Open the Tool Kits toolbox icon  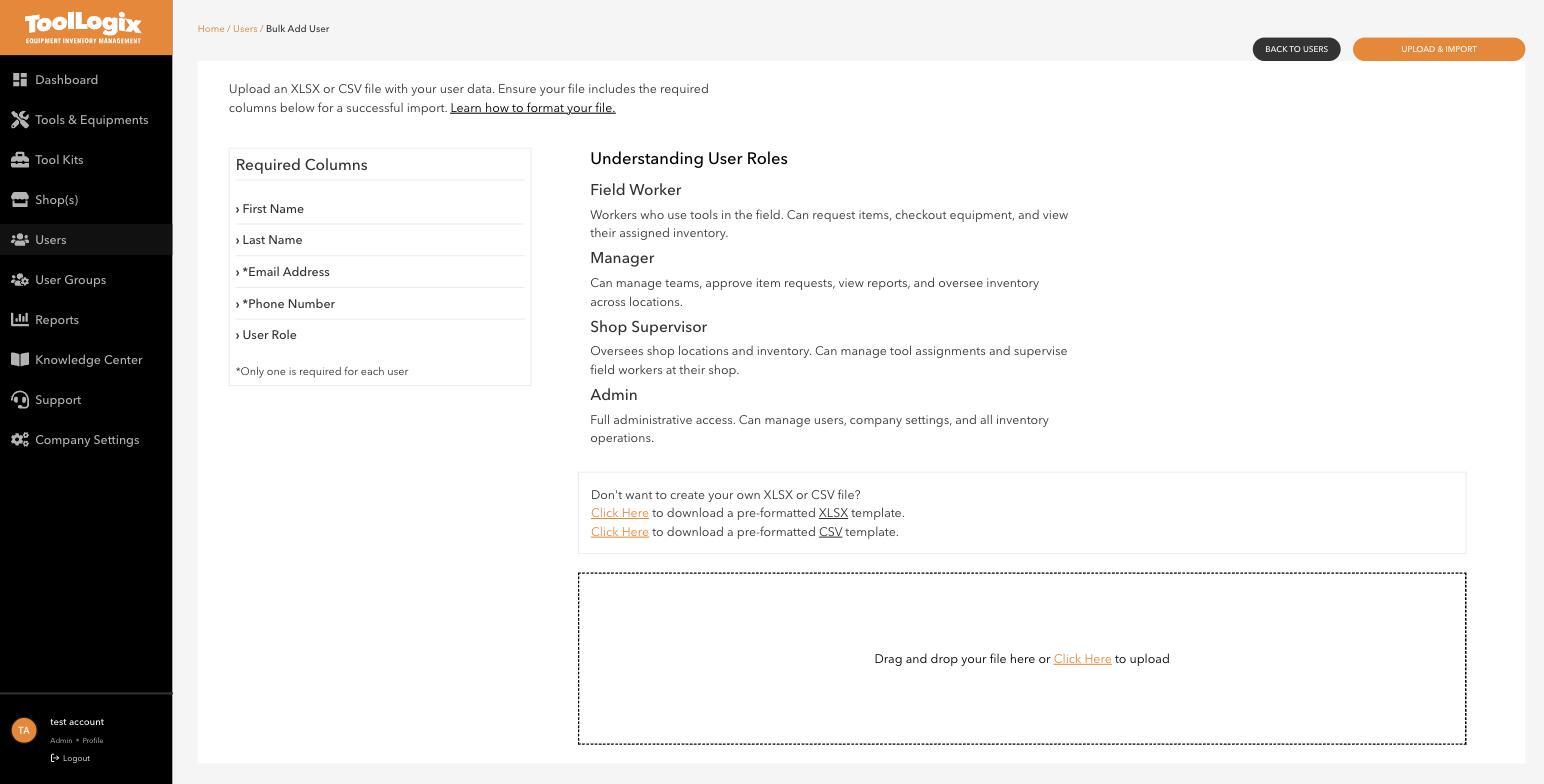point(20,160)
